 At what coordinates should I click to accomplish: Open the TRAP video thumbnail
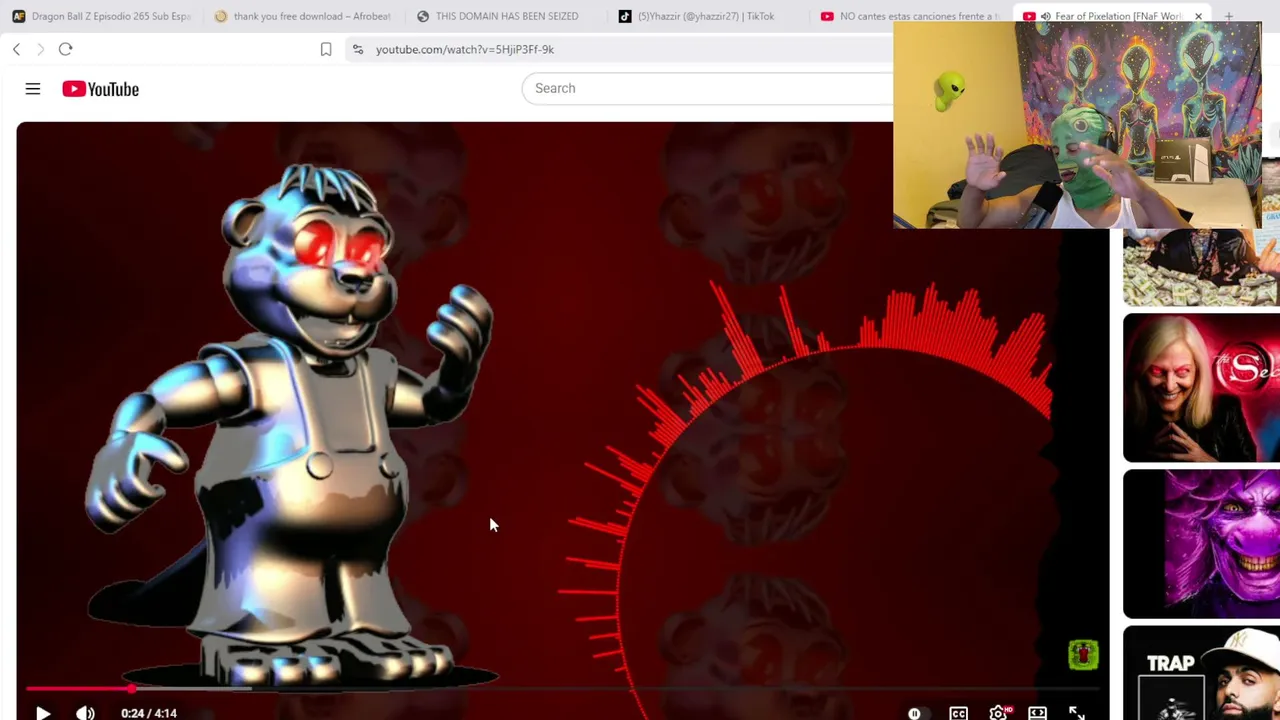(1201, 673)
